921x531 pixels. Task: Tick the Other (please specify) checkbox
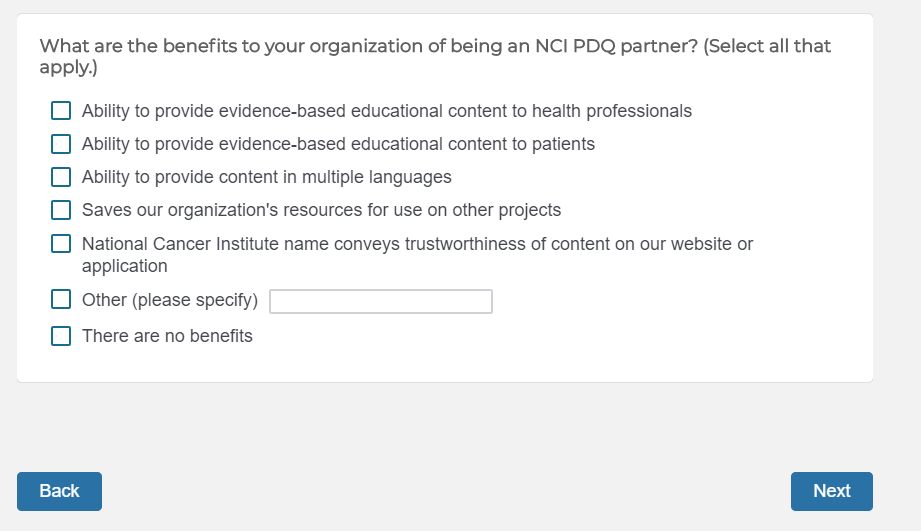coord(61,300)
